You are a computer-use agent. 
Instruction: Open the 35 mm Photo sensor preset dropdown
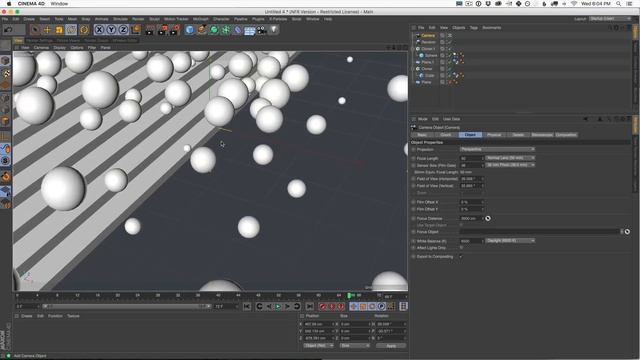tap(510, 165)
